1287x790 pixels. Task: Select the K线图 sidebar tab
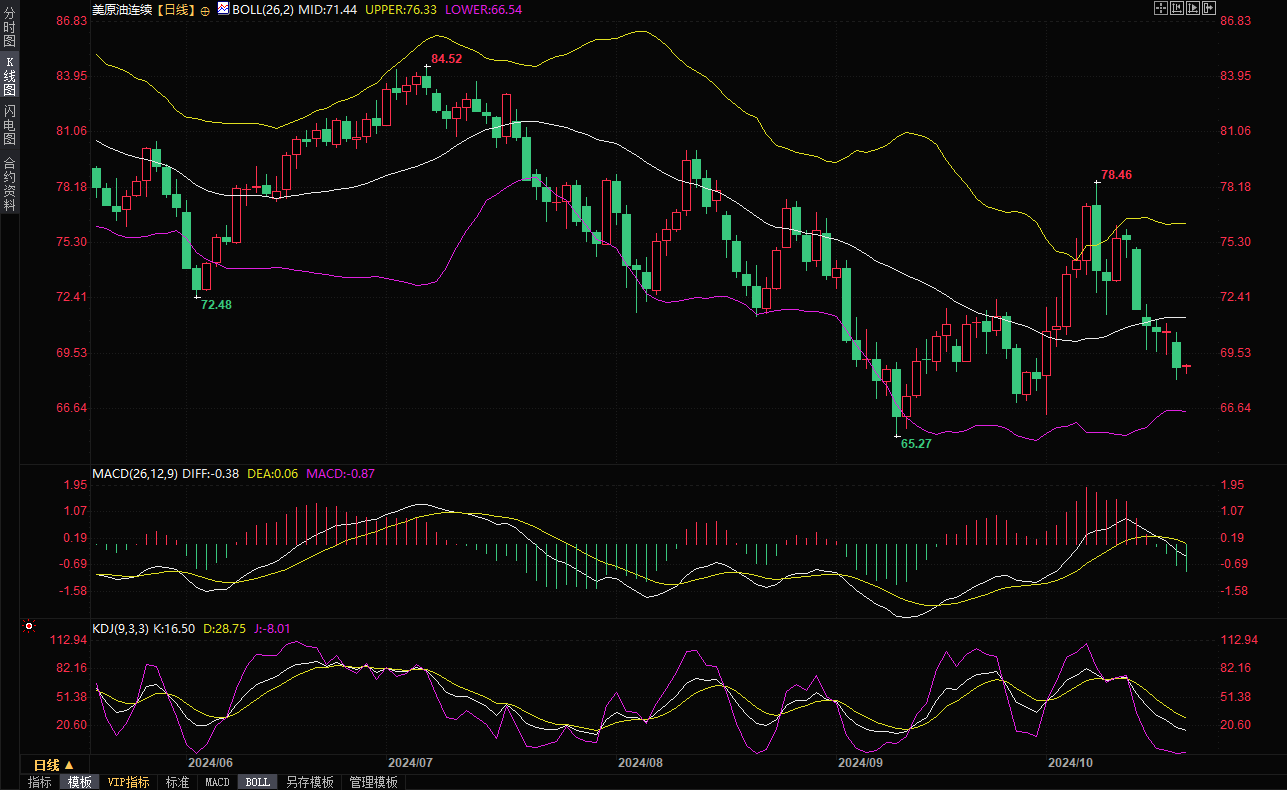(9, 76)
